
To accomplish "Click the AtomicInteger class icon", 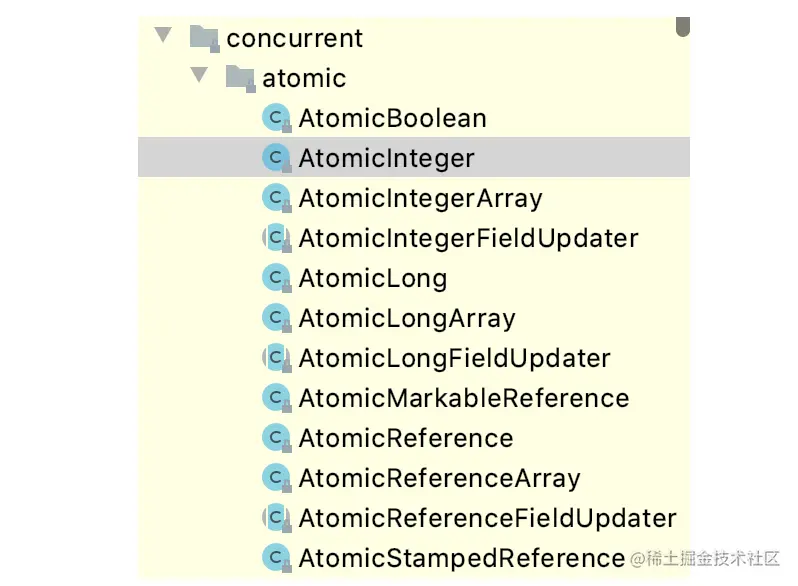I will 276,158.
